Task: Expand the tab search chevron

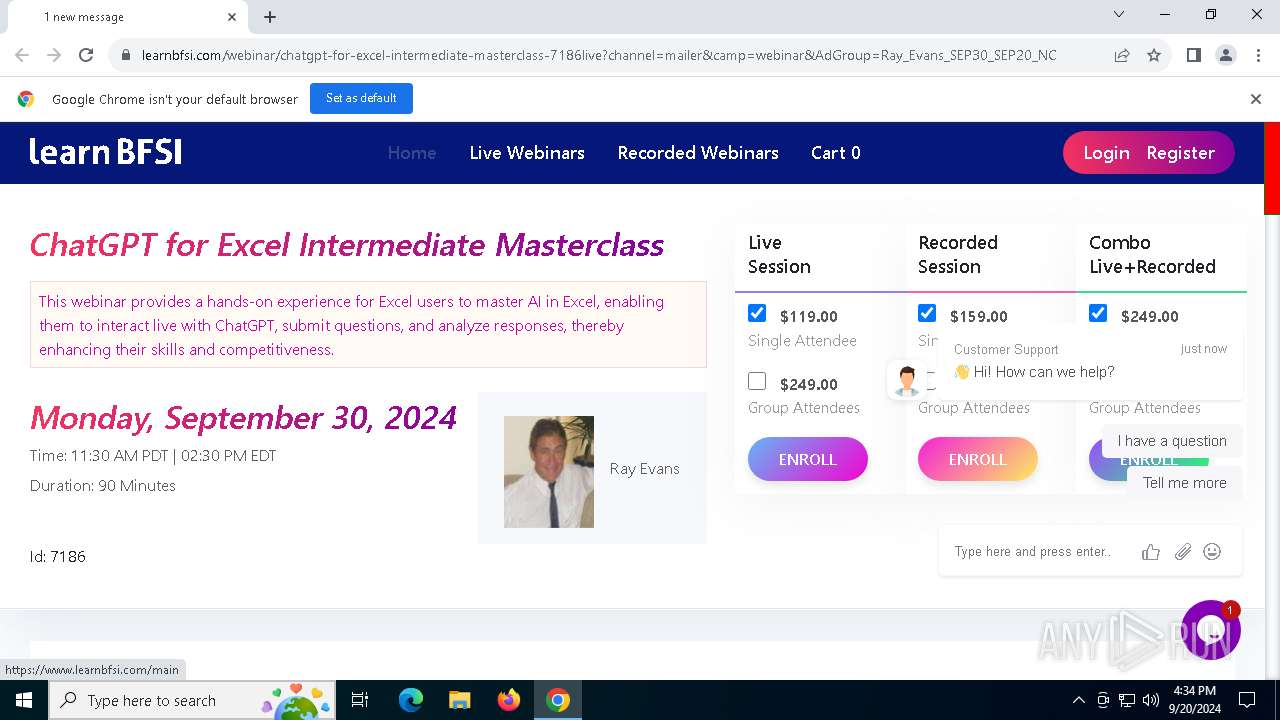Action: tap(1119, 15)
